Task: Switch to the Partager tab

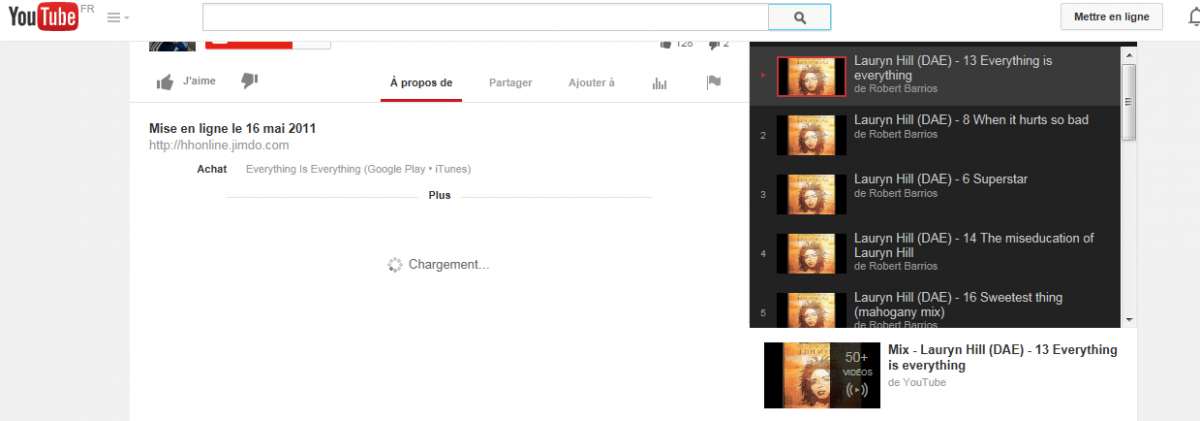Action: [x=510, y=83]
